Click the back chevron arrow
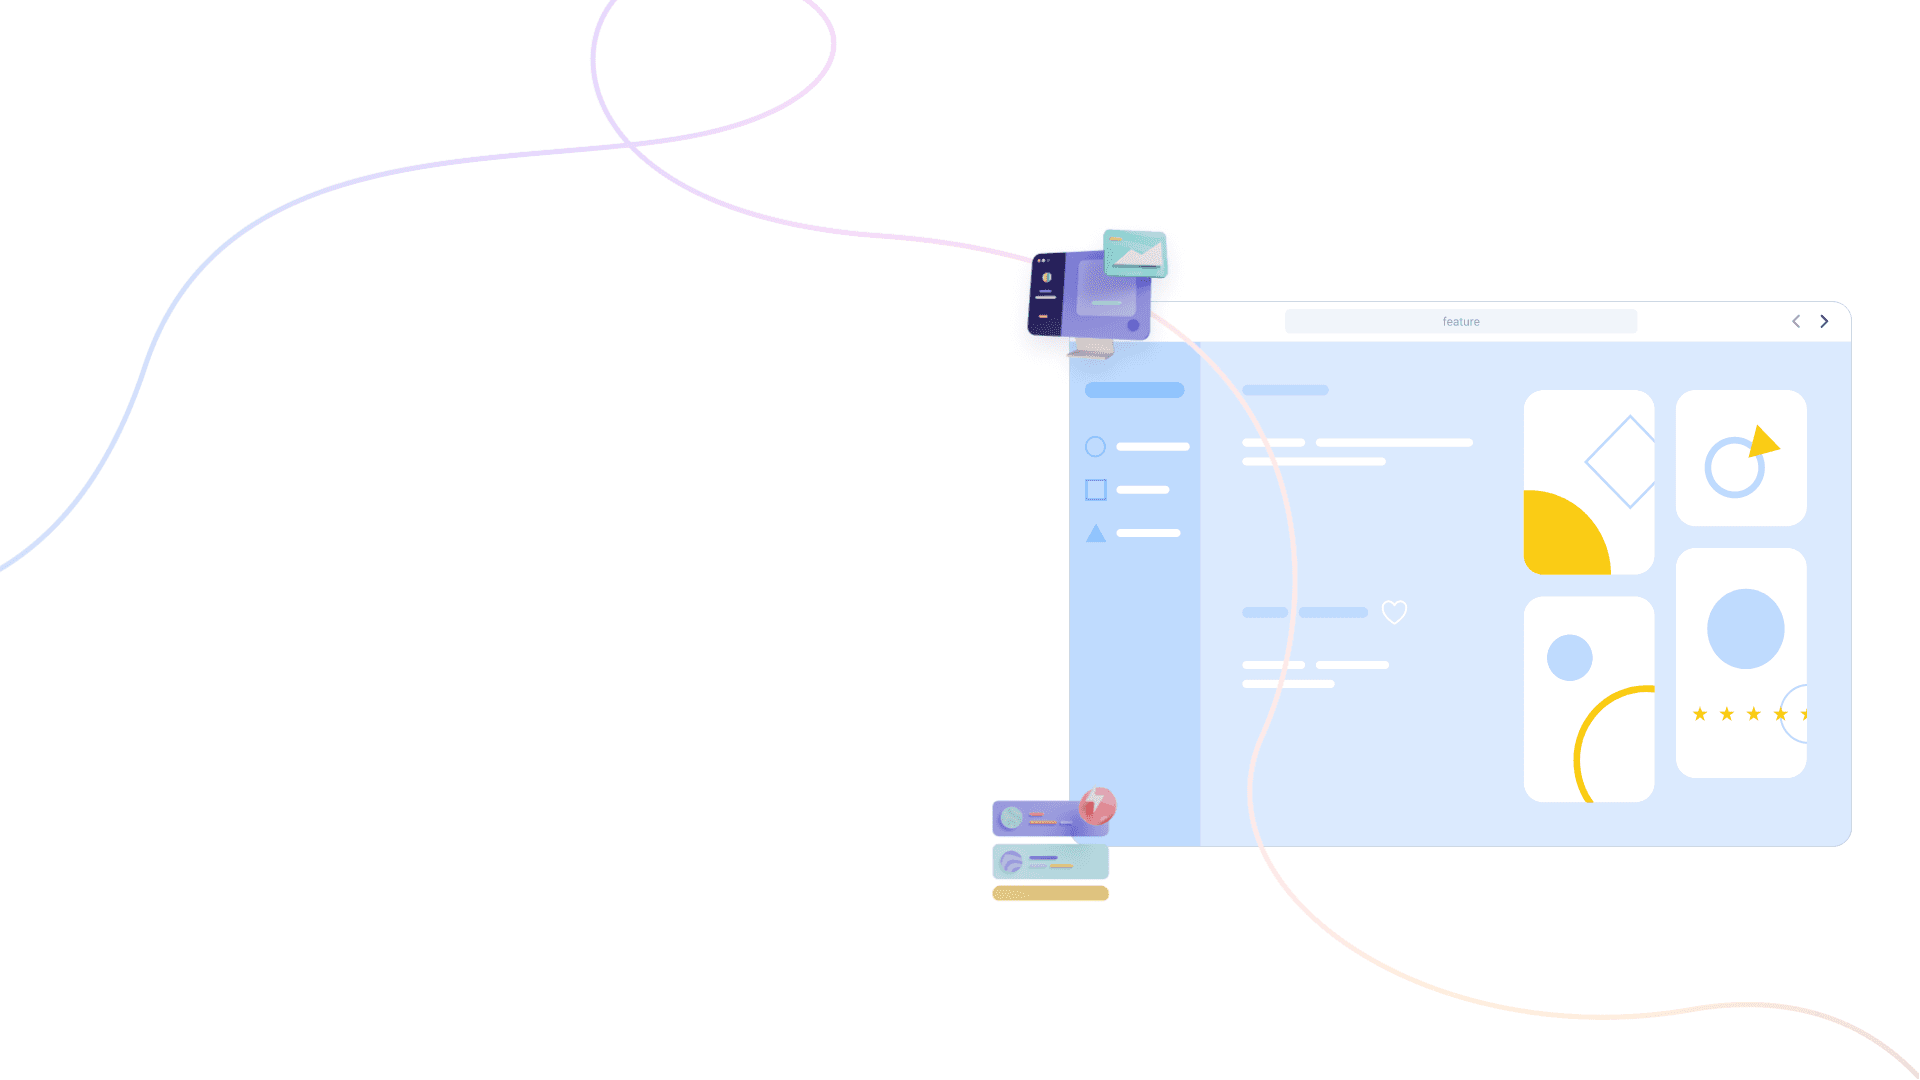 [x=1796, y=321]
